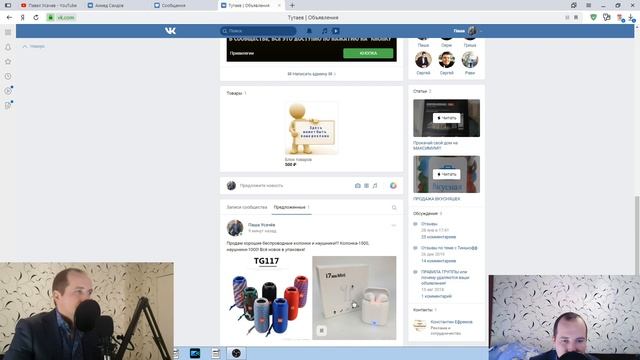The height and width of the screenshot is (360, 640).
Task: Search the wall with the magnifier icon
Action: pyautogui.click(x=394, y=207)
